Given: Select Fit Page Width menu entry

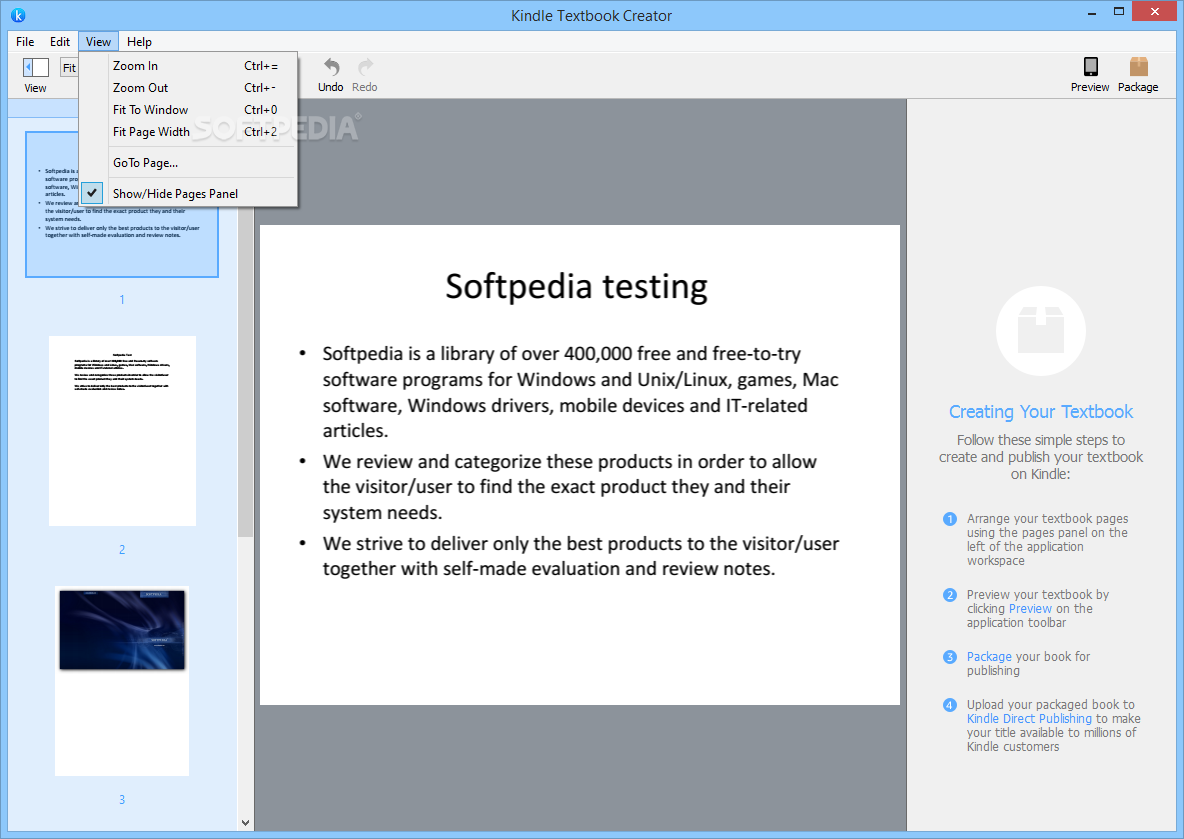Looking at the screenshot, I should [x=188, y=131].
